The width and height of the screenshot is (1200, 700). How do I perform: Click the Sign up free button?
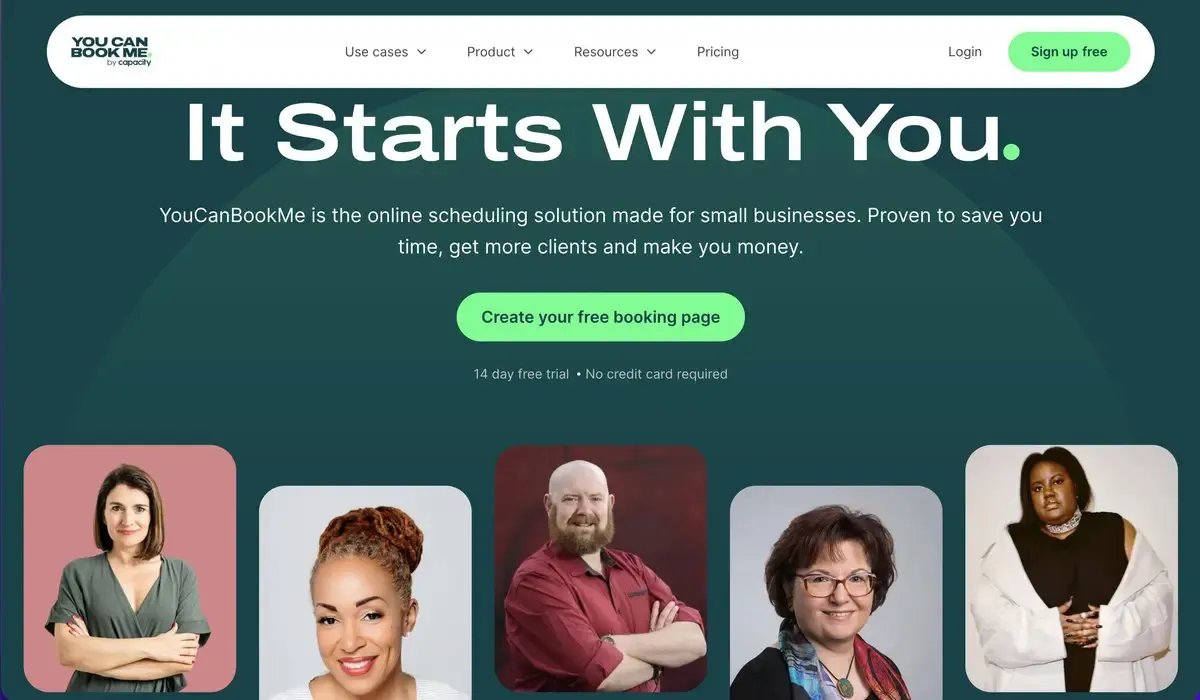click(x=1069, y=52)
